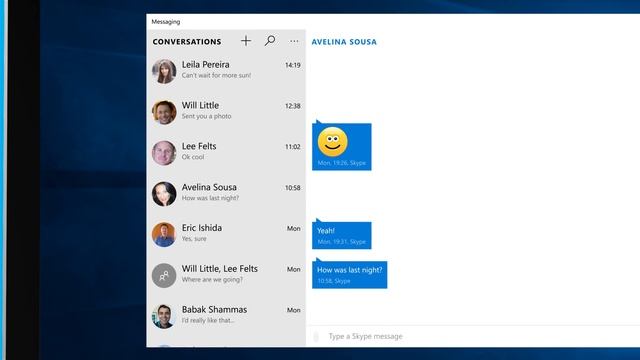640x360 pixels.
Task: Click the 14:19 timestamp
Action: tap(293, 65)
